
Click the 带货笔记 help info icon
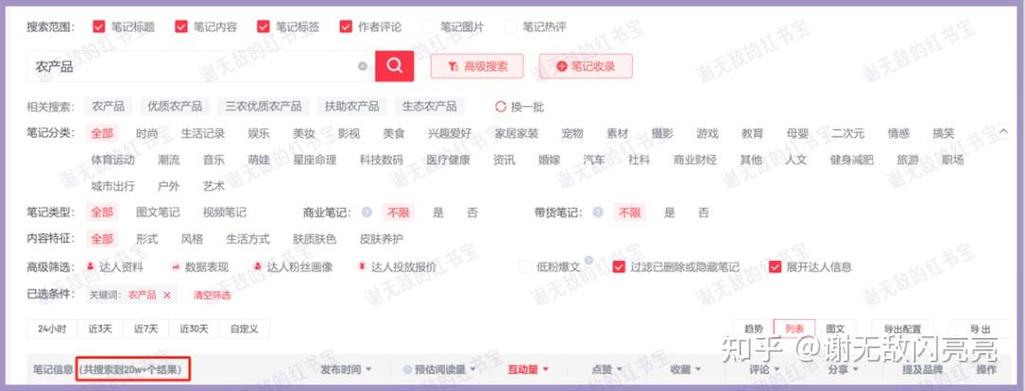pyautogui.click(x=597, y=212)
